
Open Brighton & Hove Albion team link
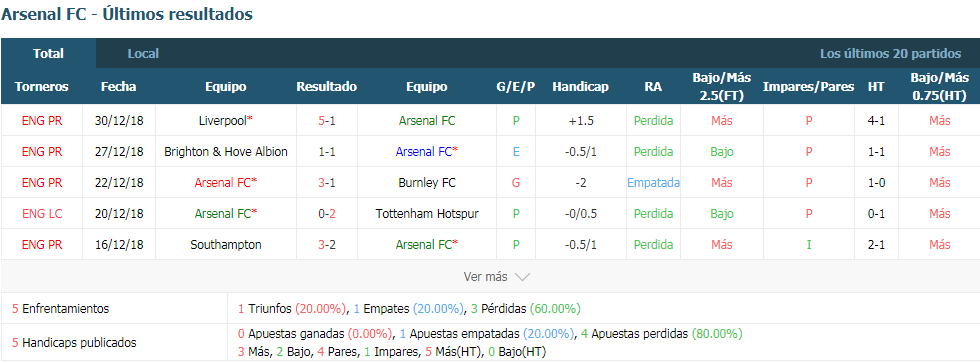click(226, 152)
